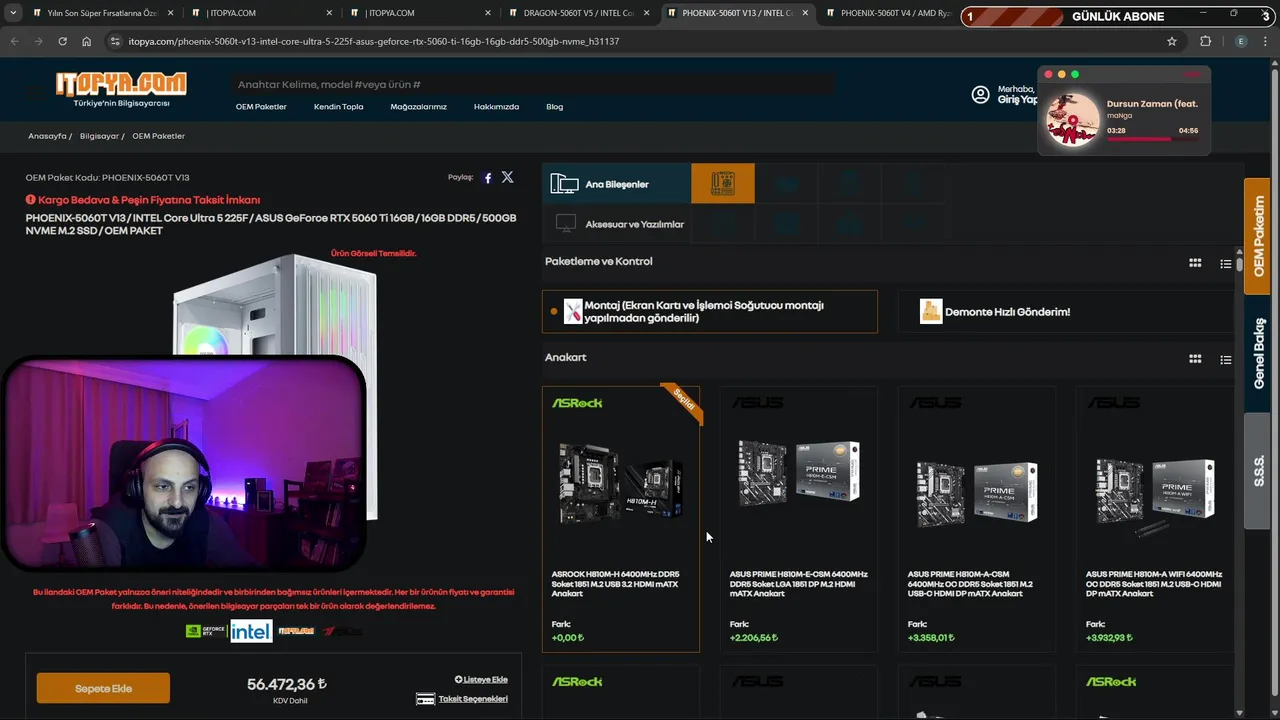1280x720 pixels.
Task: Go to Bilgisayar in the breadcrumb
Action: [x=99, y=136]
